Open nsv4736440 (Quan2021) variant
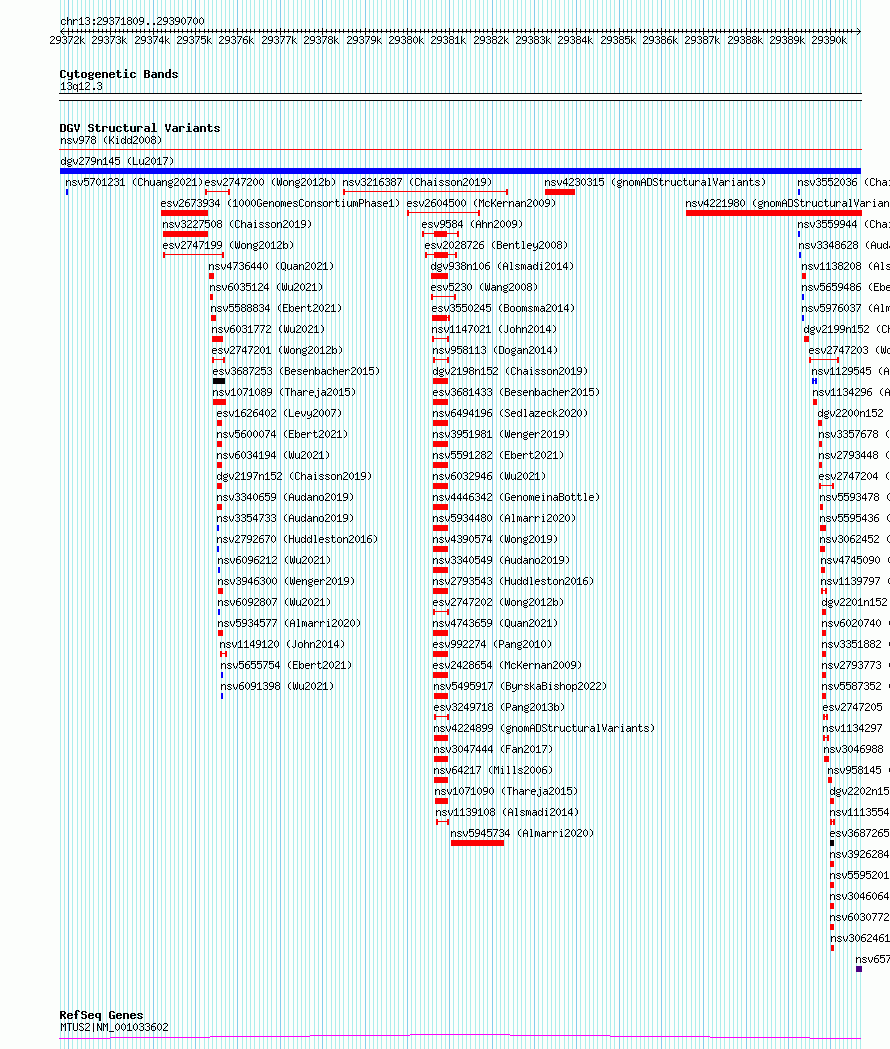This screenshot has height=1049, width=890. (271, 266)
